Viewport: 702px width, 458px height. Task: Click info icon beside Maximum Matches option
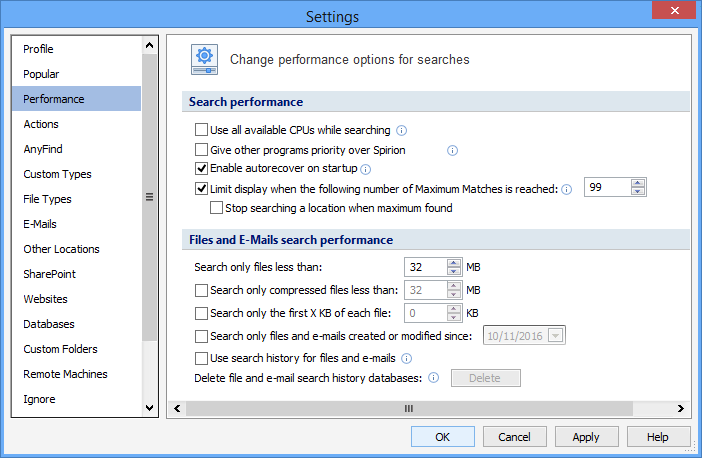tap(567, 188)
